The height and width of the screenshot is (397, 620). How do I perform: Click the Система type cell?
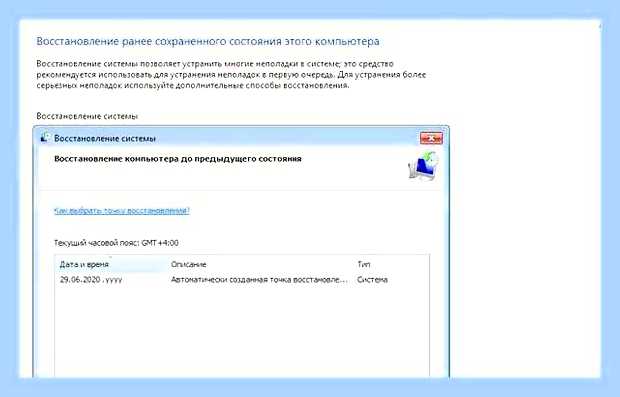372,280
